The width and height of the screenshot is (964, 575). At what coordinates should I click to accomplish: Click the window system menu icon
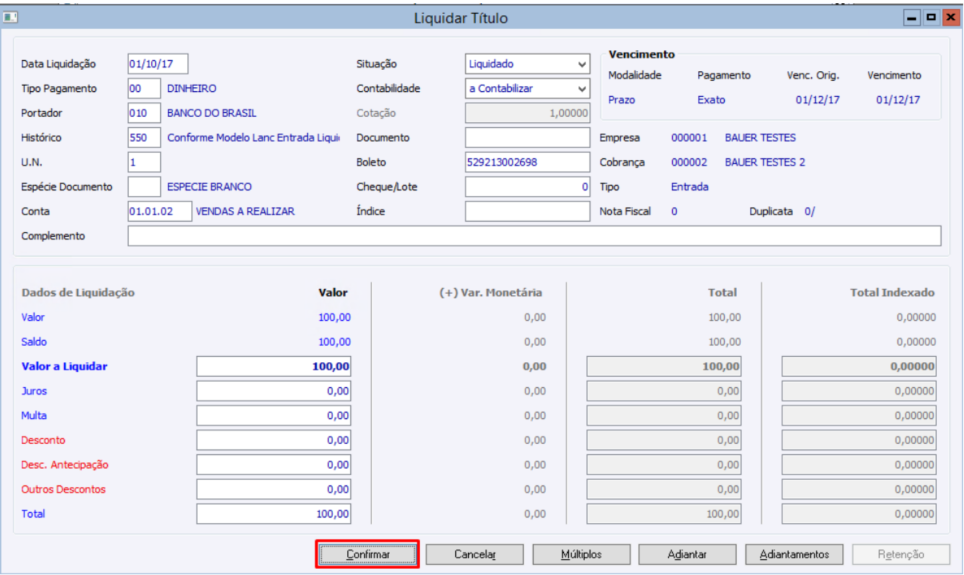12,17
